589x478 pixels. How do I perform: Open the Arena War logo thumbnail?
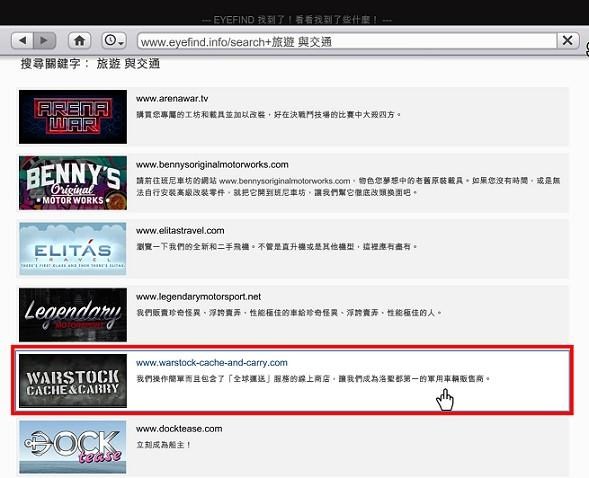(73, 117)
